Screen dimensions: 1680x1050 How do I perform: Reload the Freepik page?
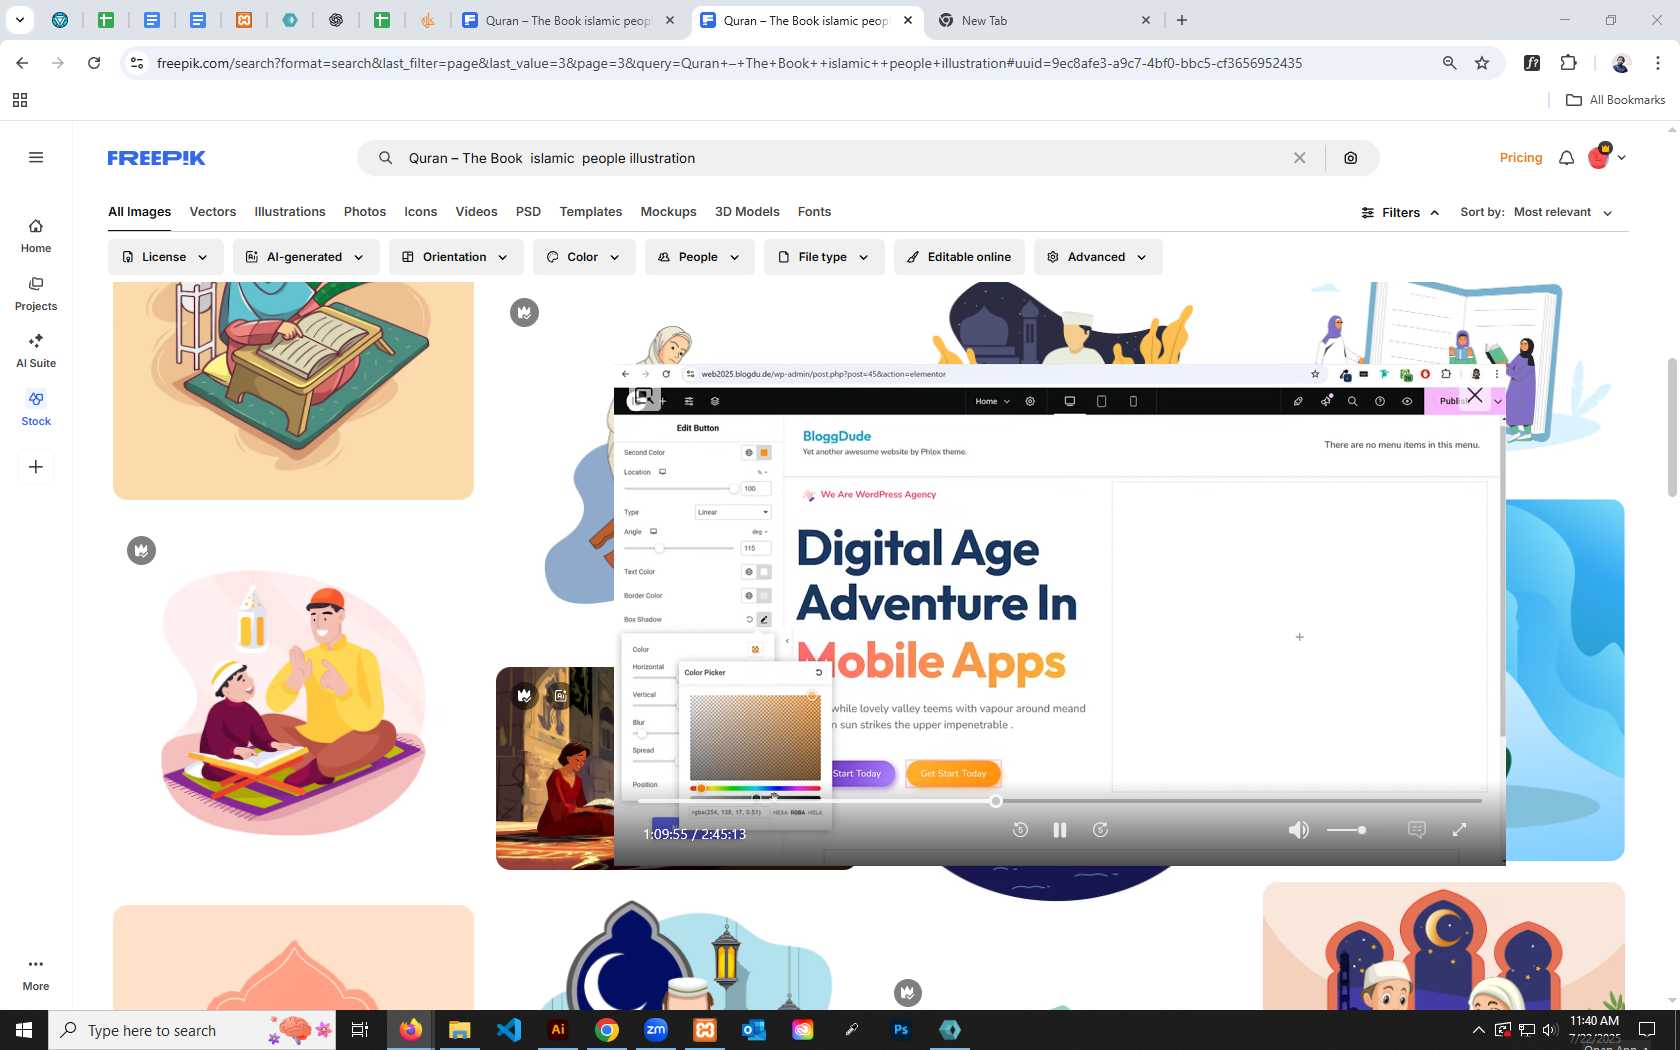click(94, 63)
